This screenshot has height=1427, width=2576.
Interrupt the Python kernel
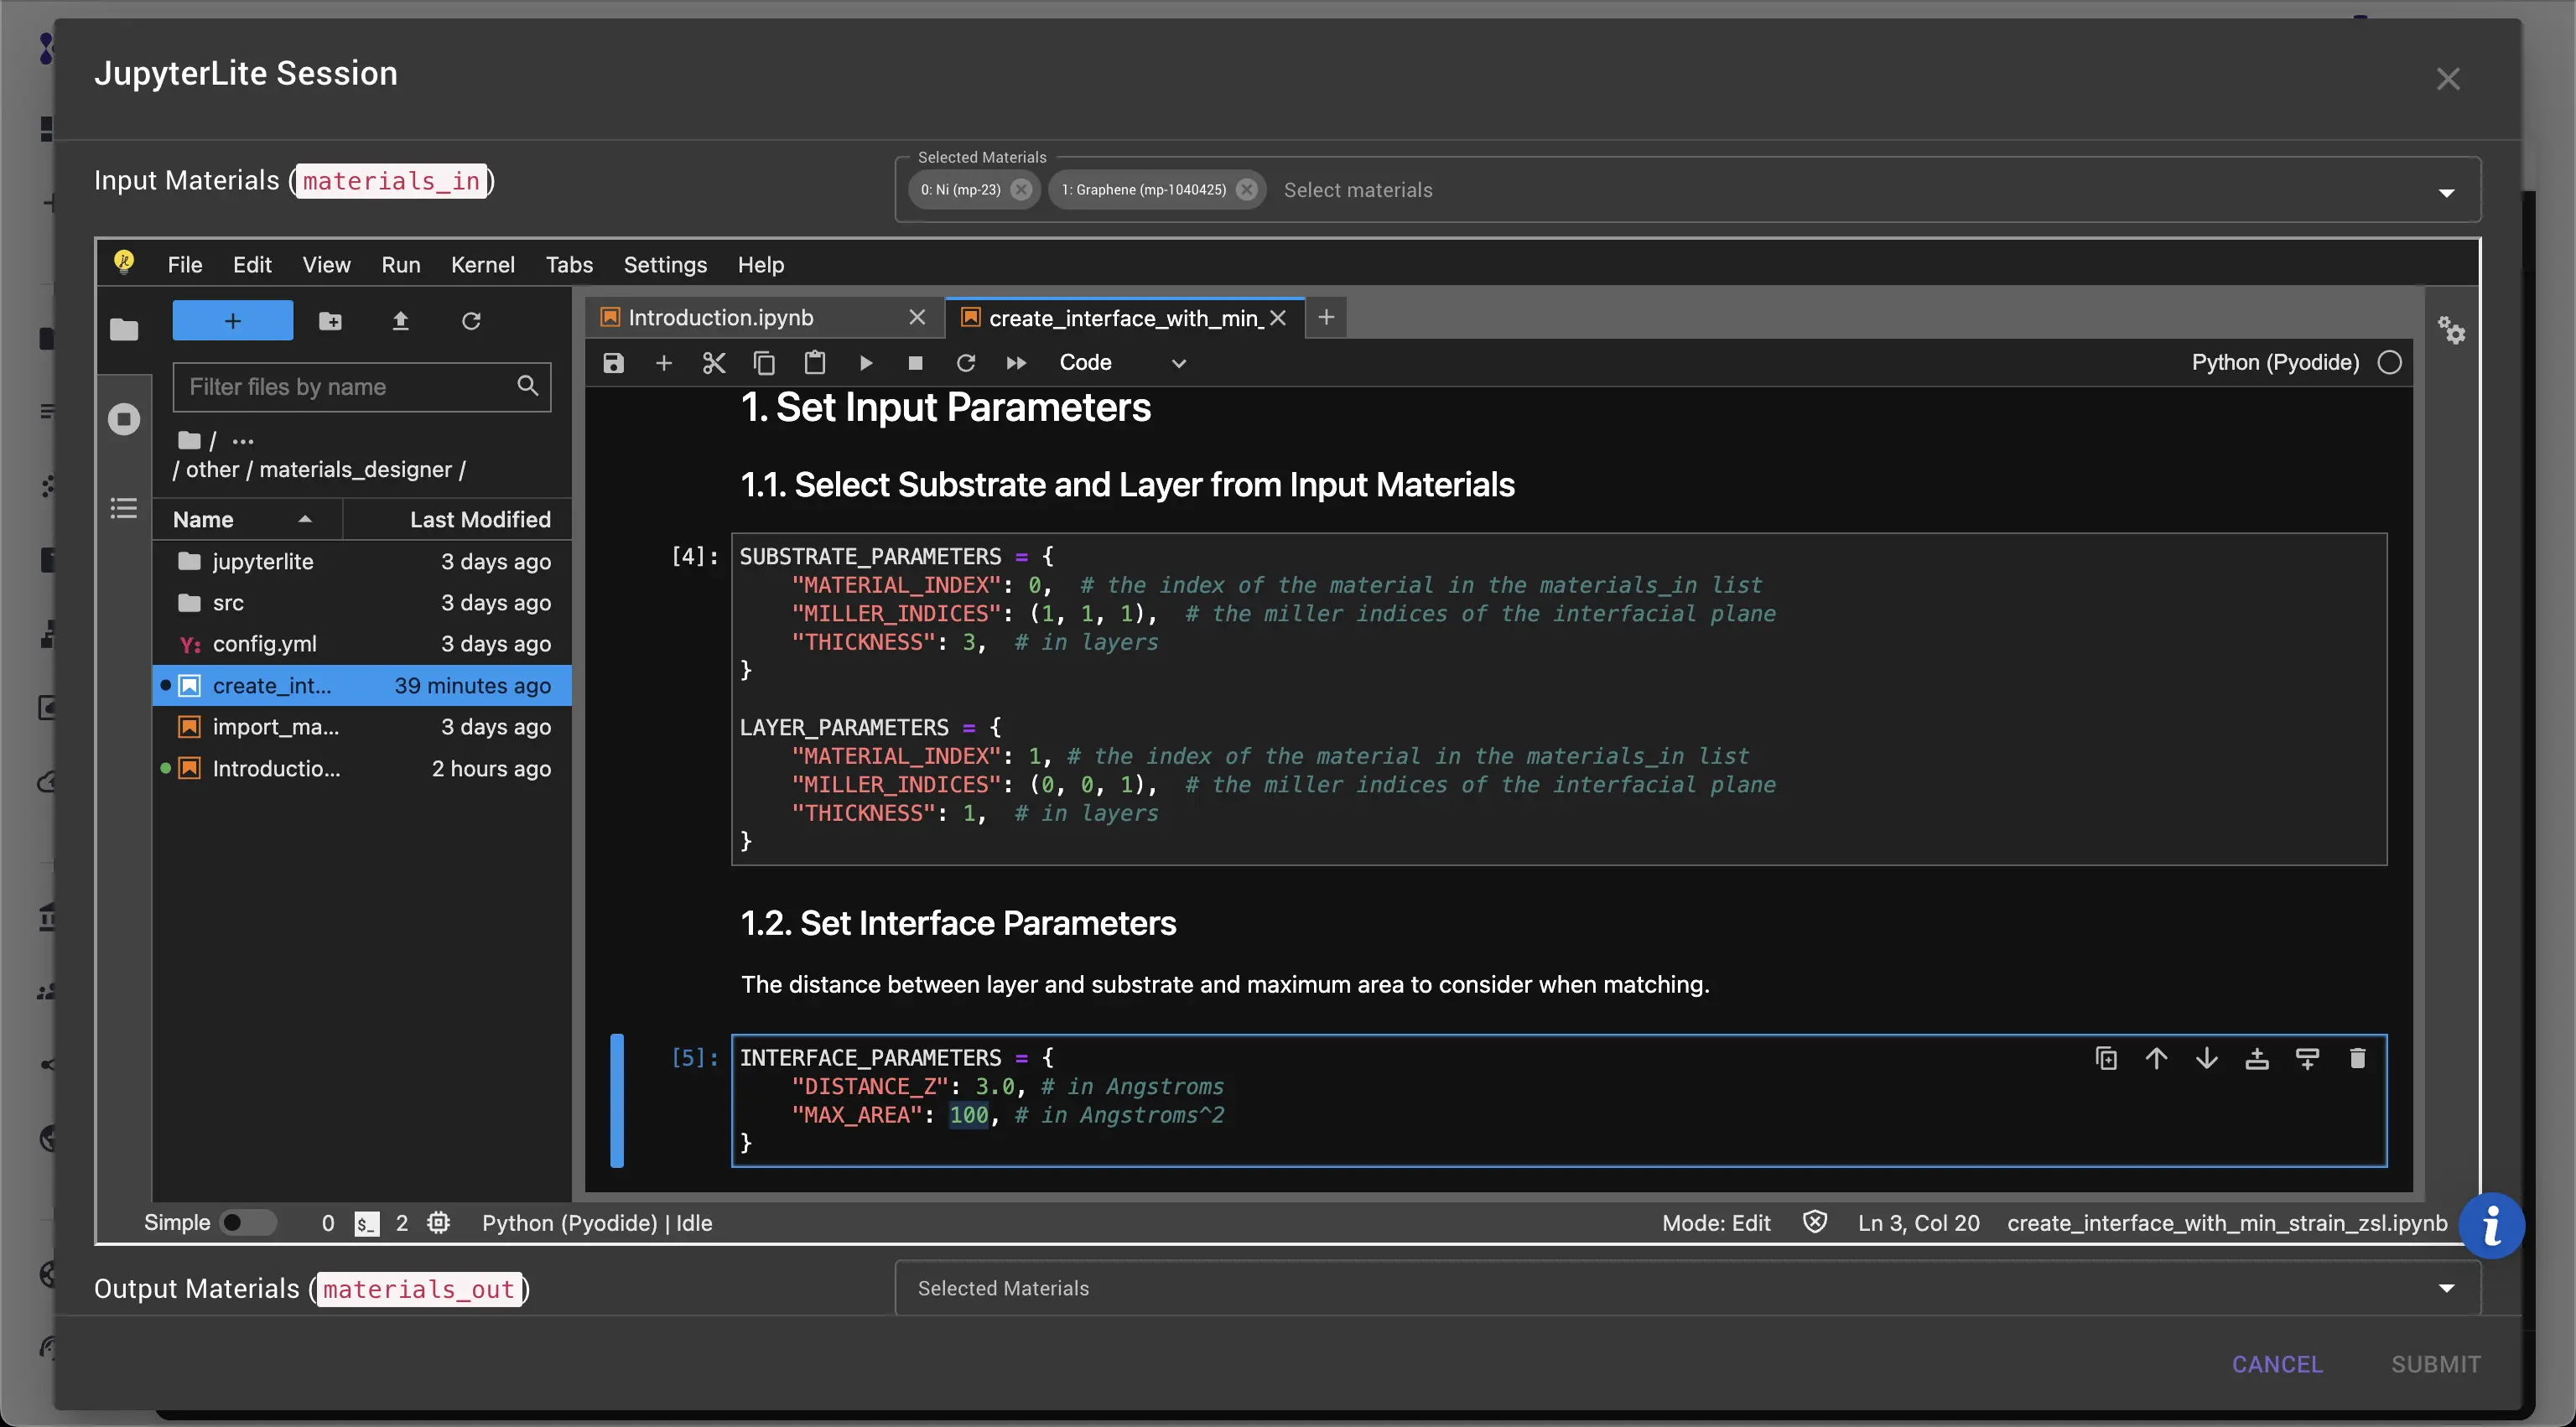915,362
